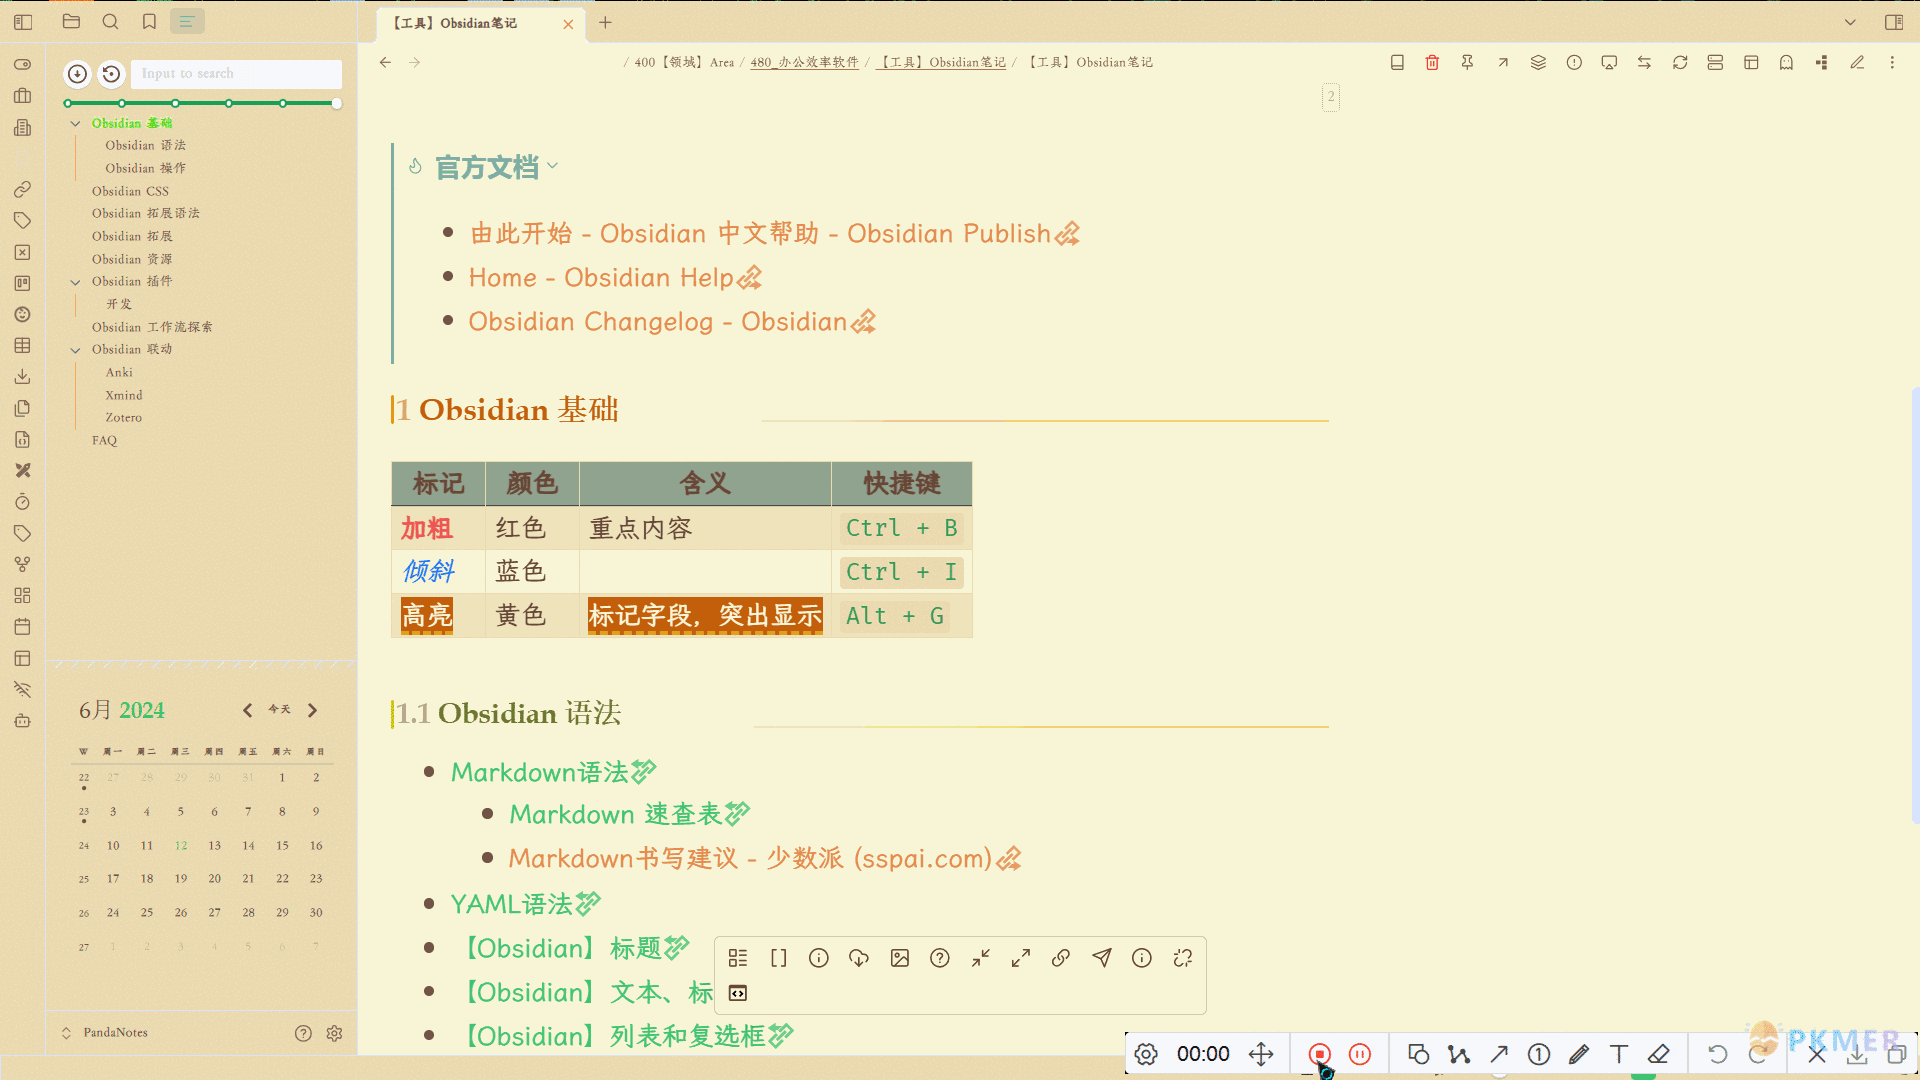Open the bookmarks pane icon
1920x1080 pixels.
click(x=149, y=22)
